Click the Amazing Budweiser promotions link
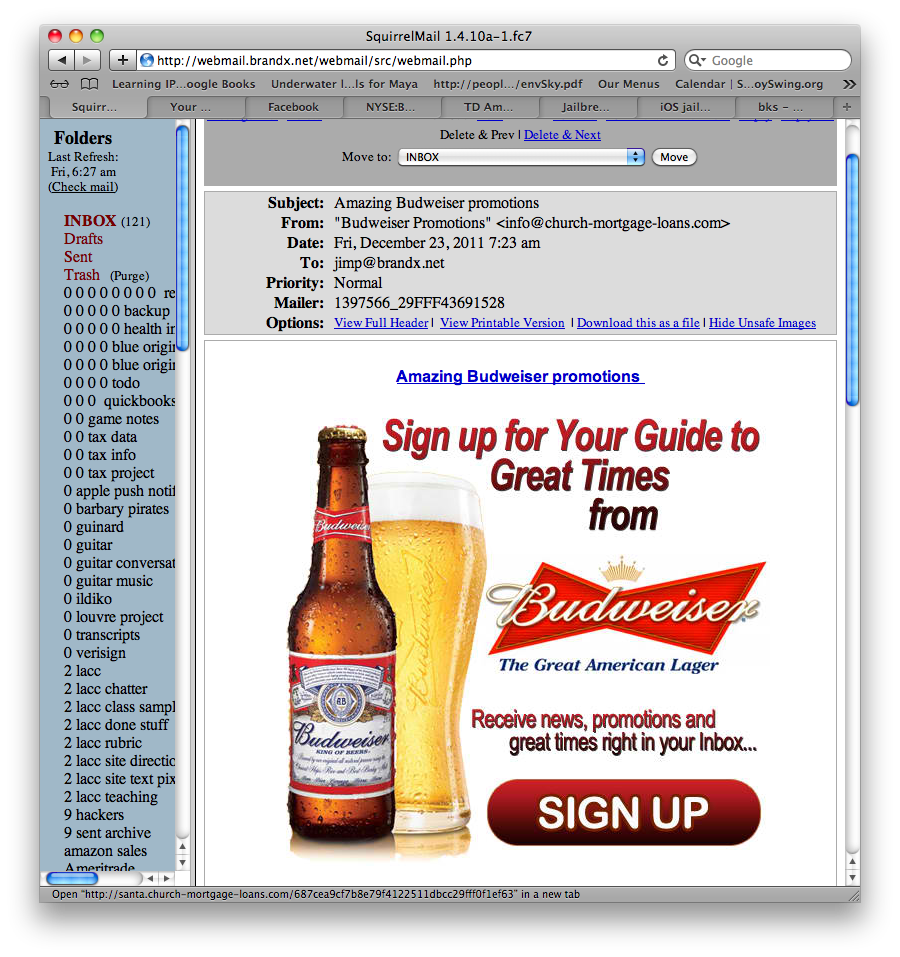This screenshot has height=957, width=900. [x=520, y=377]
